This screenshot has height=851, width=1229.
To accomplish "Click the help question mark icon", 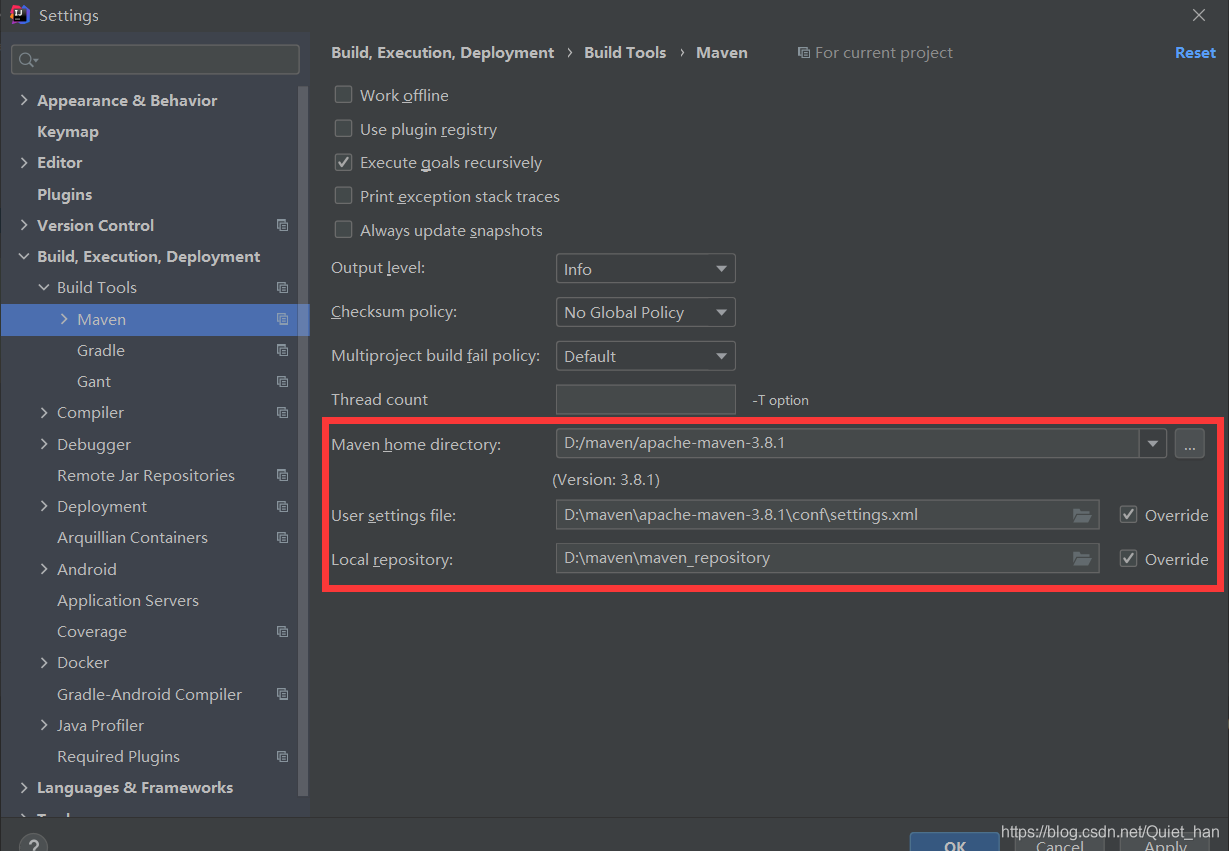I will tap(33, 845).
